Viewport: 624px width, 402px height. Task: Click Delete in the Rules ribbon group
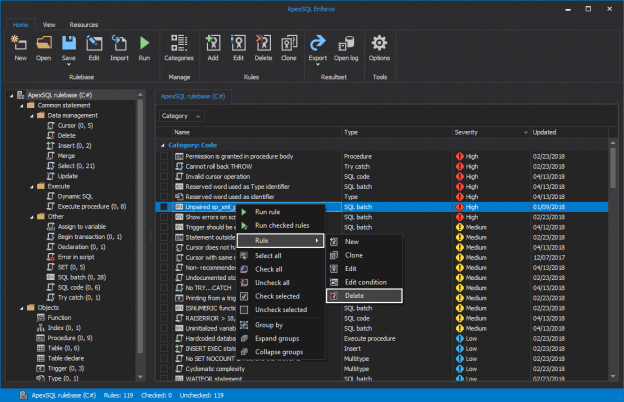click(x=263, y=47)
